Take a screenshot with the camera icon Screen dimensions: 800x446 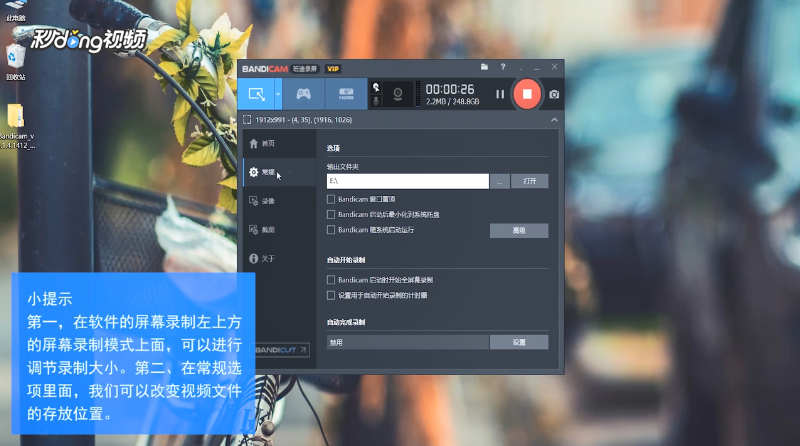(554, 94)
